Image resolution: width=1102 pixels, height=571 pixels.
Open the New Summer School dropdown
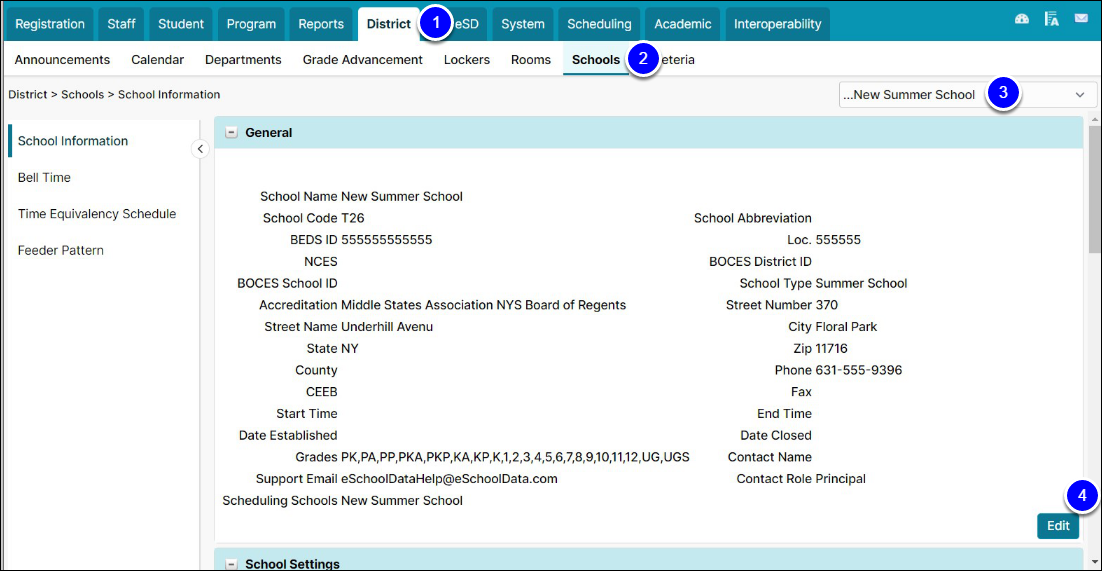click(x=968, y=95)
